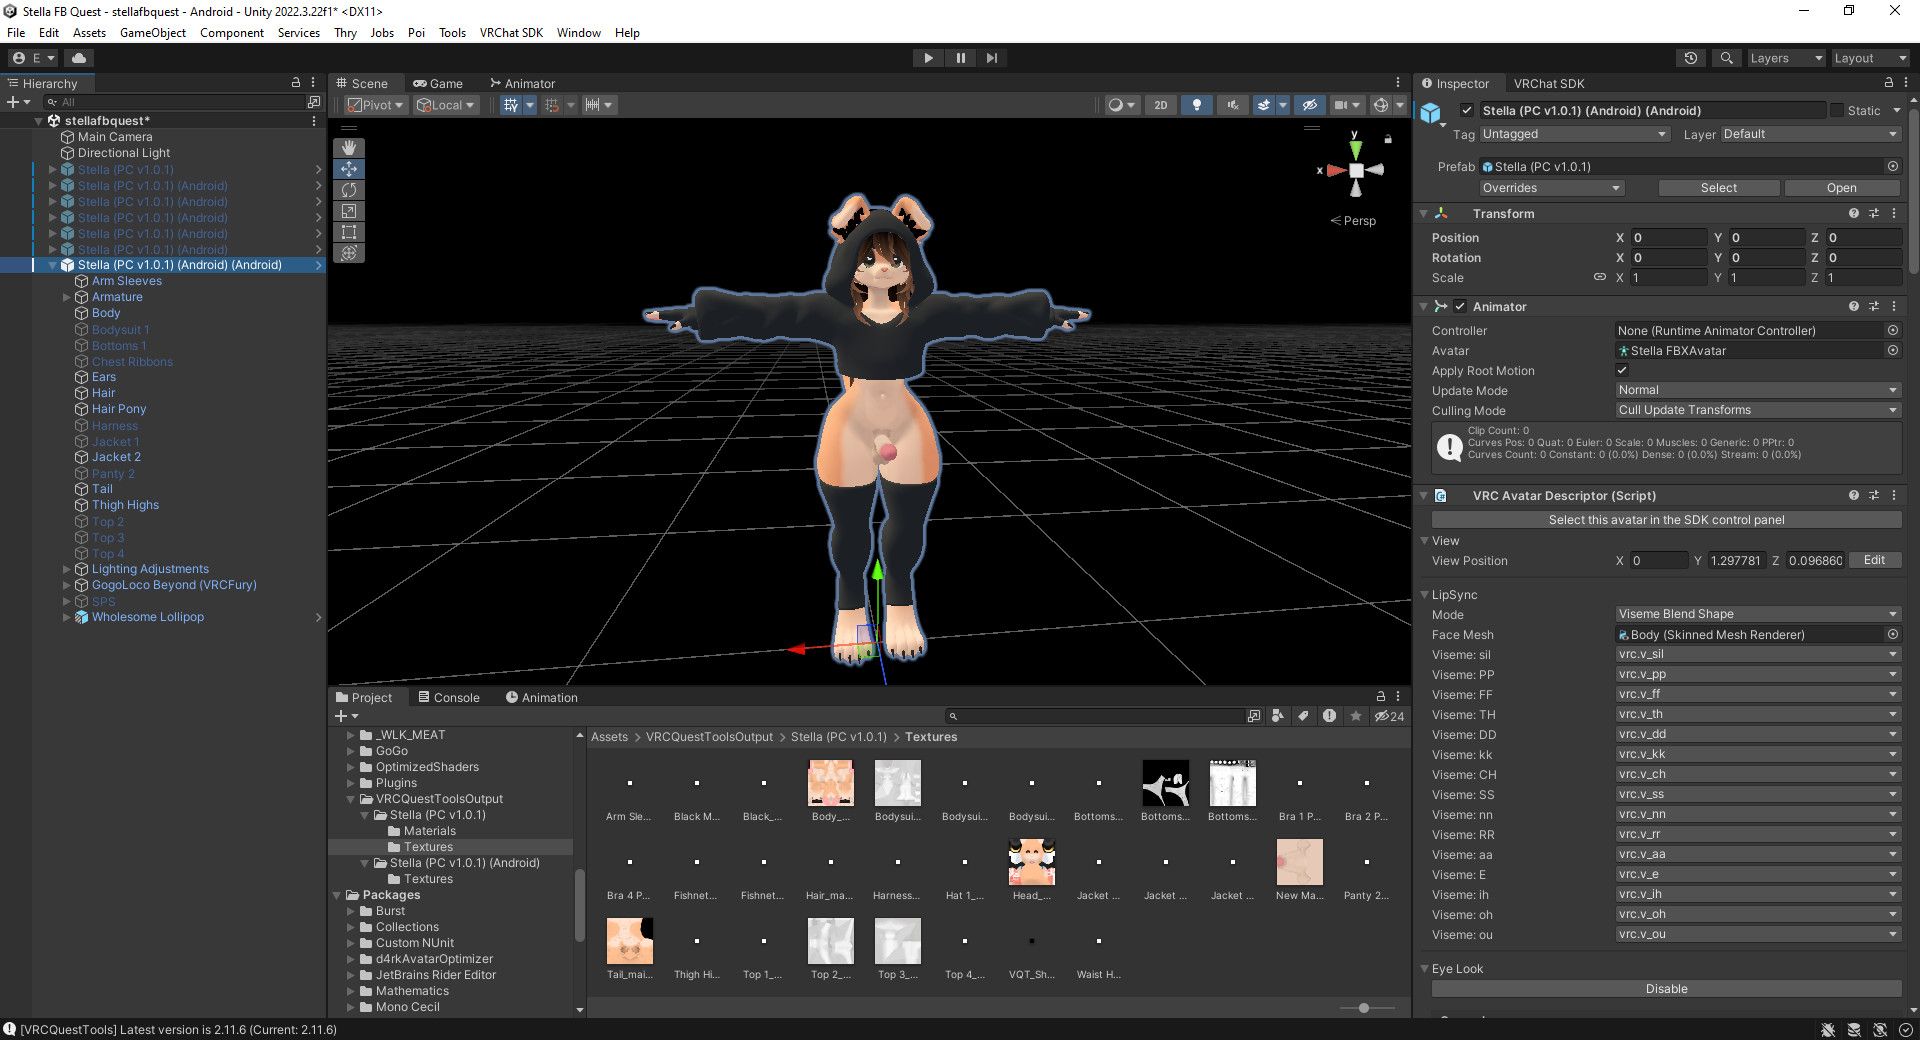Viewport: 1920px width, 1040px height.
Task: Lock the Inspector panel
Action: click(x=1889, y=83)
